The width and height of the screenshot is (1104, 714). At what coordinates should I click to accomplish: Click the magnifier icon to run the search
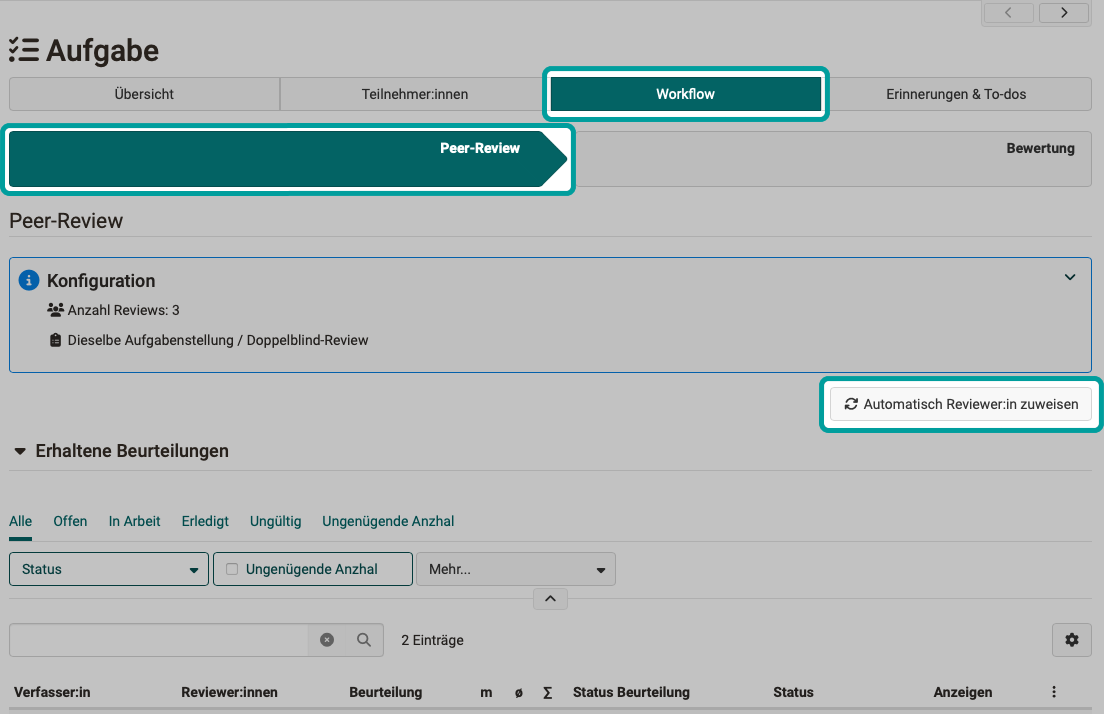pos(363,639)
